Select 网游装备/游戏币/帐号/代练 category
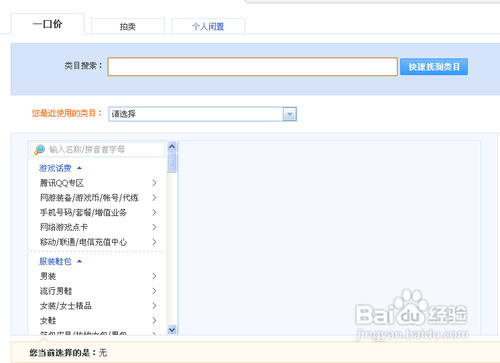500x363 pixels. tap(89, 198)
